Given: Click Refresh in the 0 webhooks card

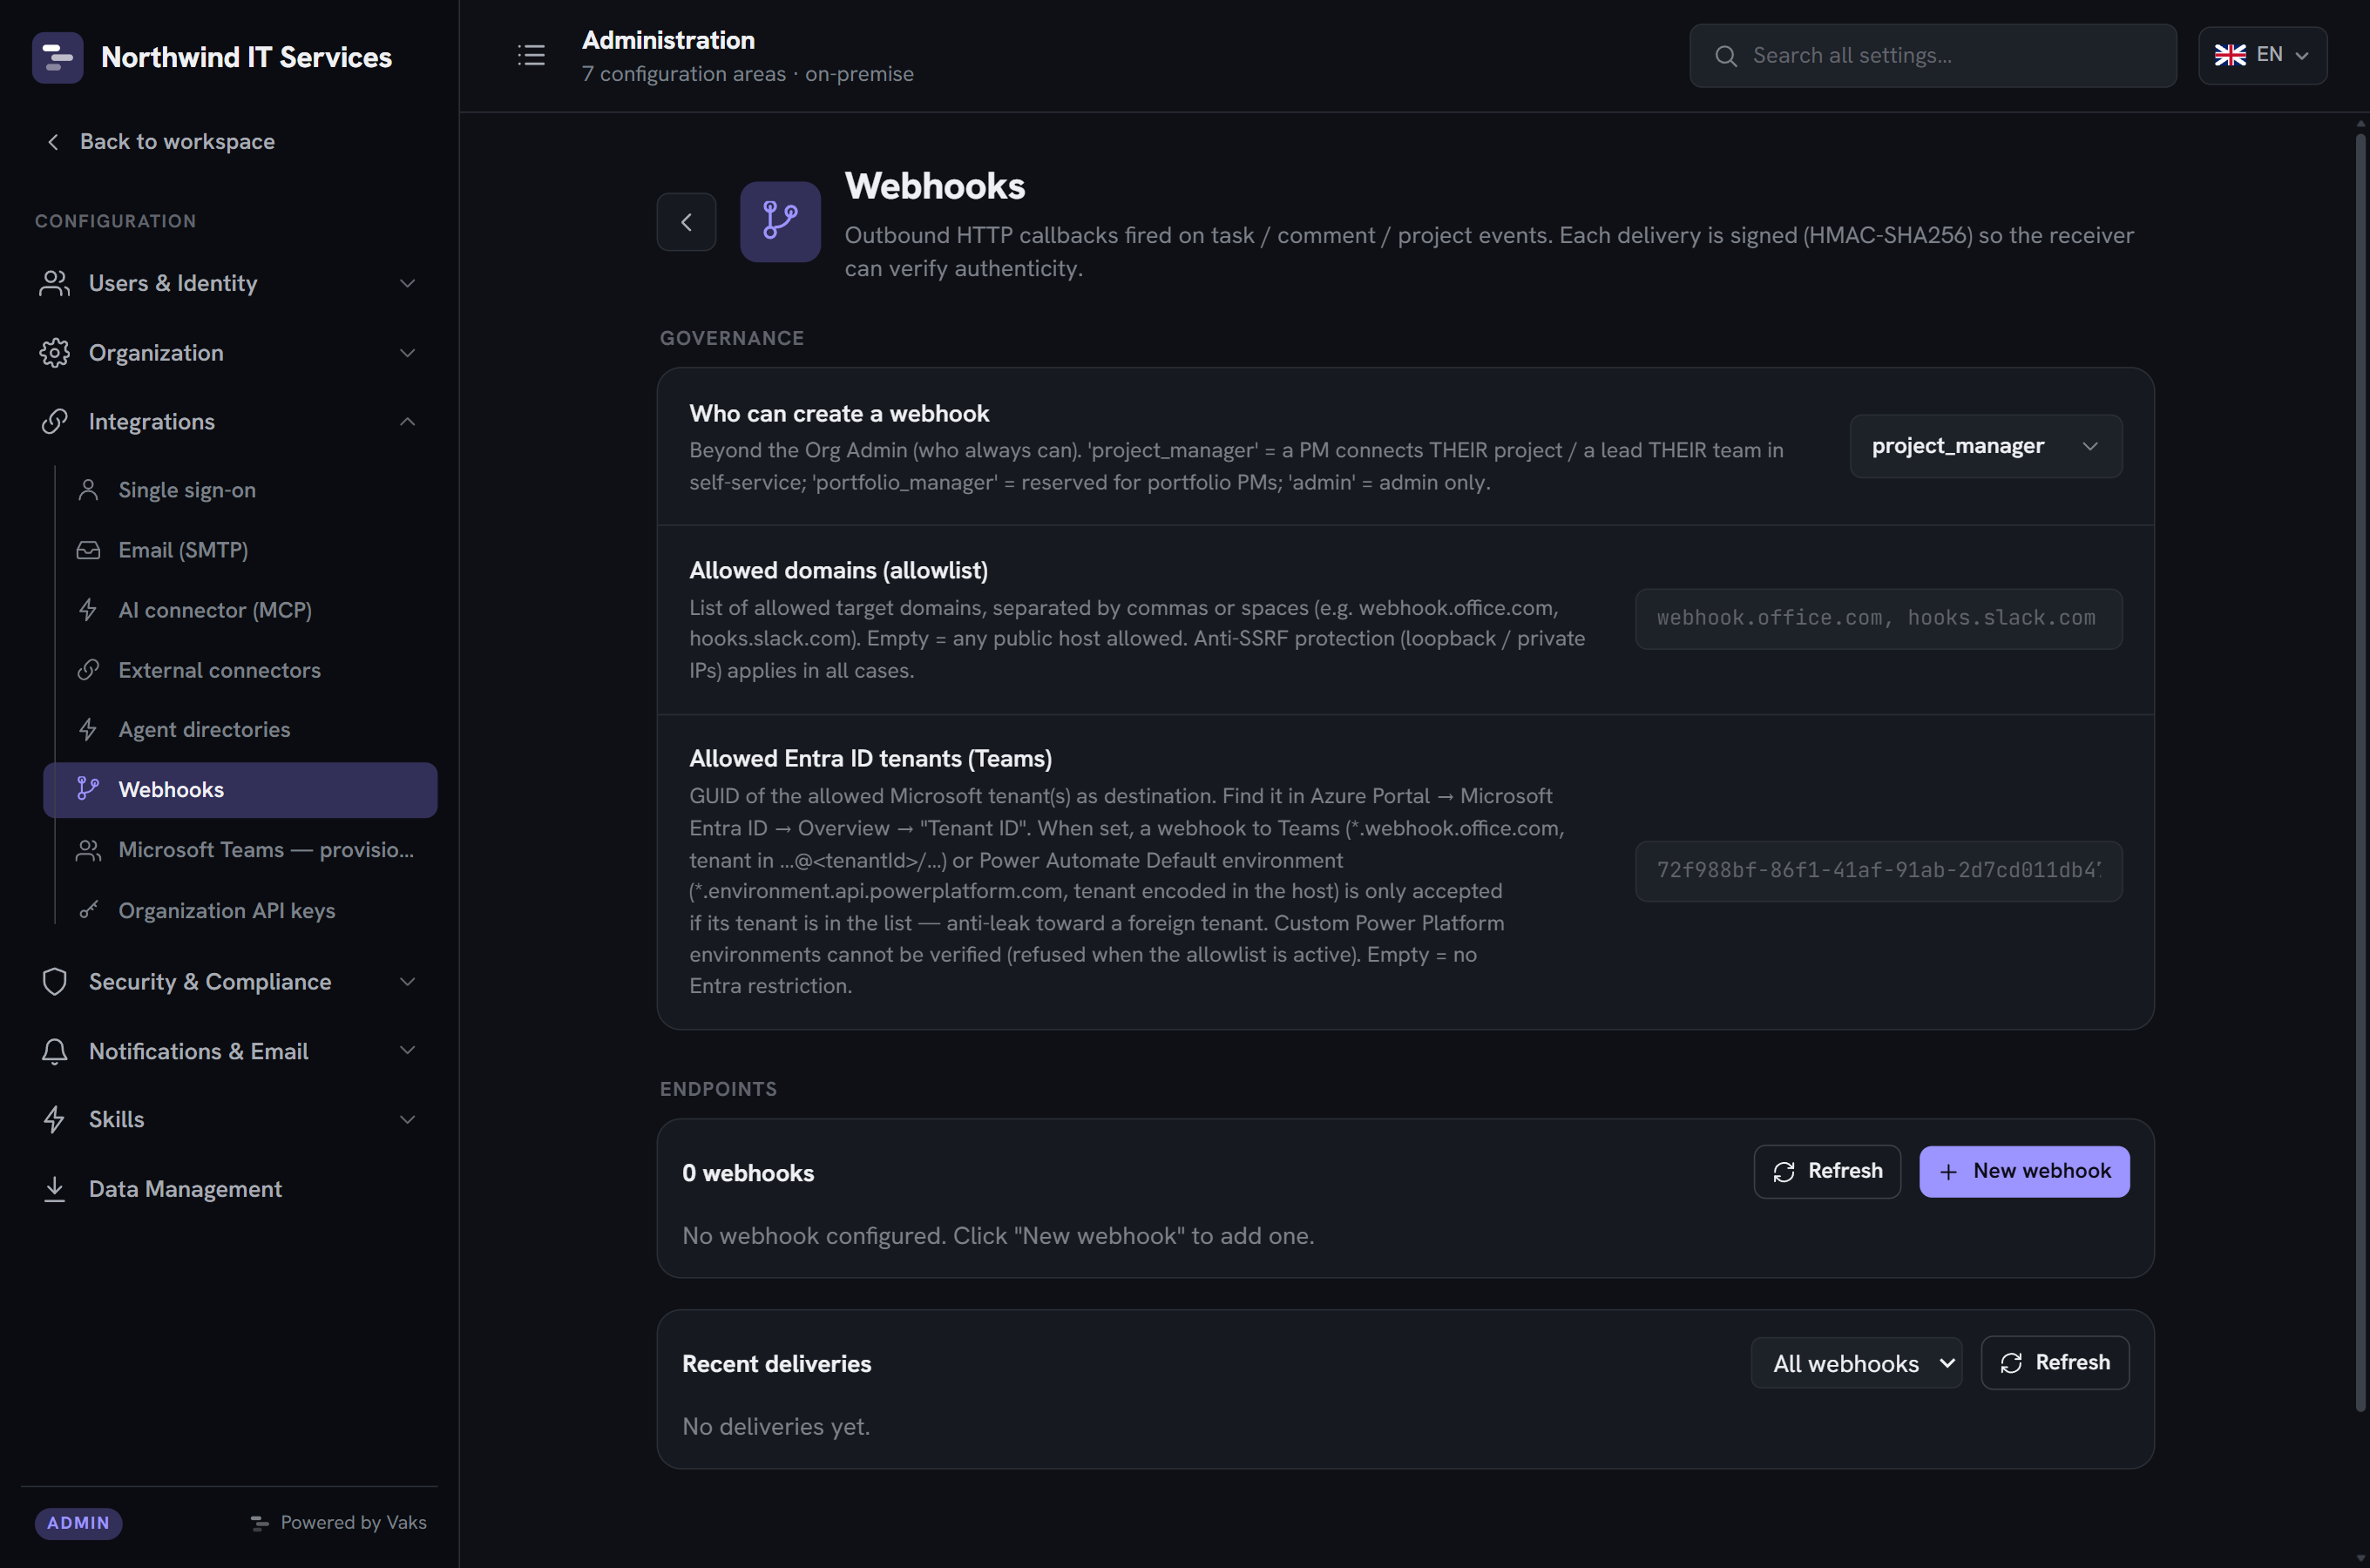Looking at the screenshot, I should click(1827, 1172).
